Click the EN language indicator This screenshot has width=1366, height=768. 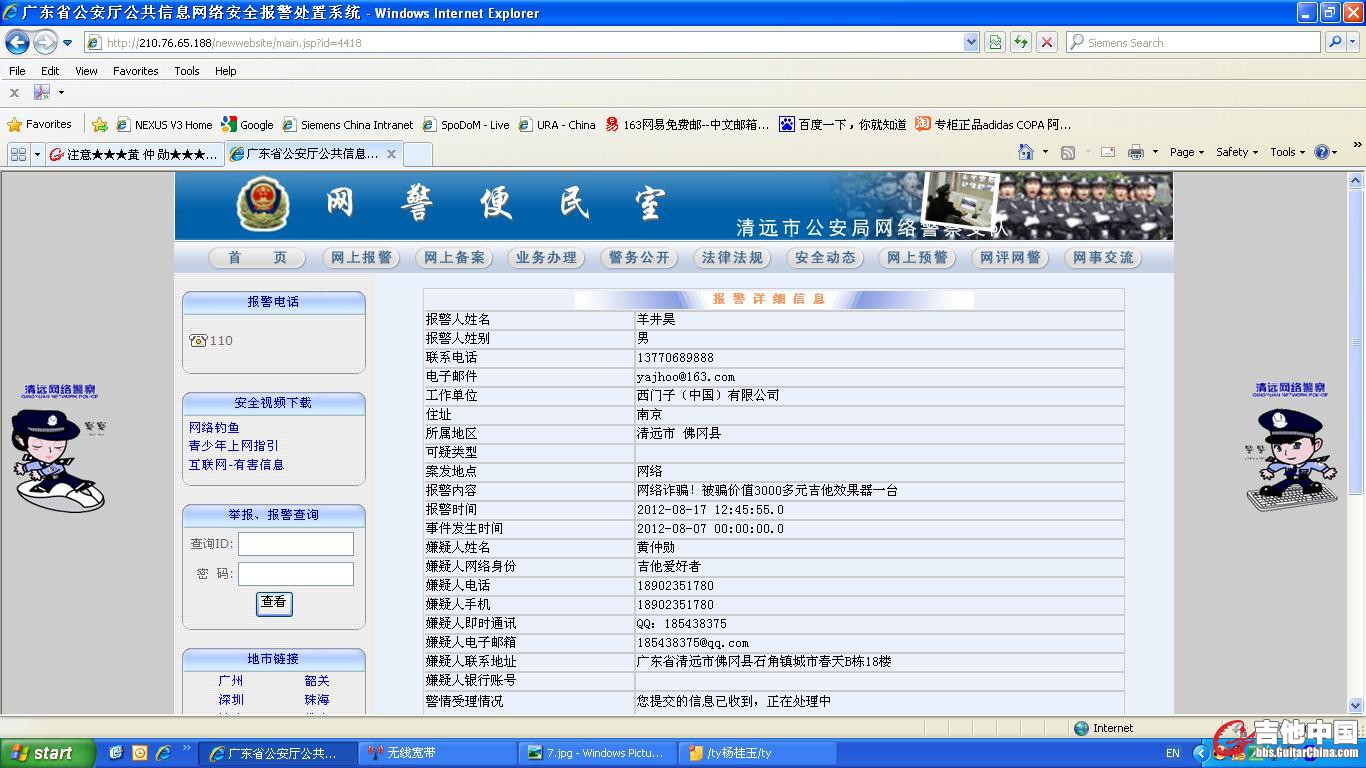(1173, 753)
